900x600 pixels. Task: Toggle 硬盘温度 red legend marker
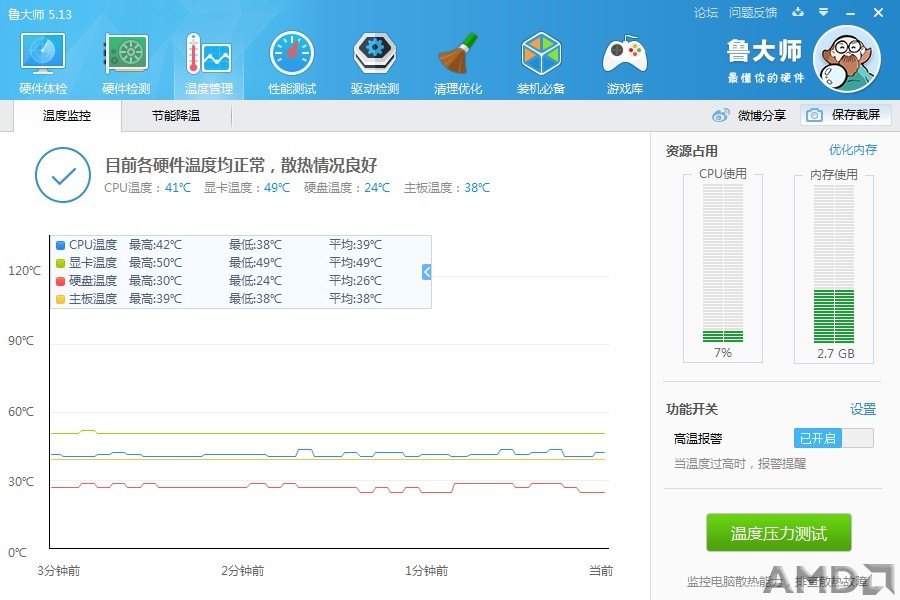(60, 281)
